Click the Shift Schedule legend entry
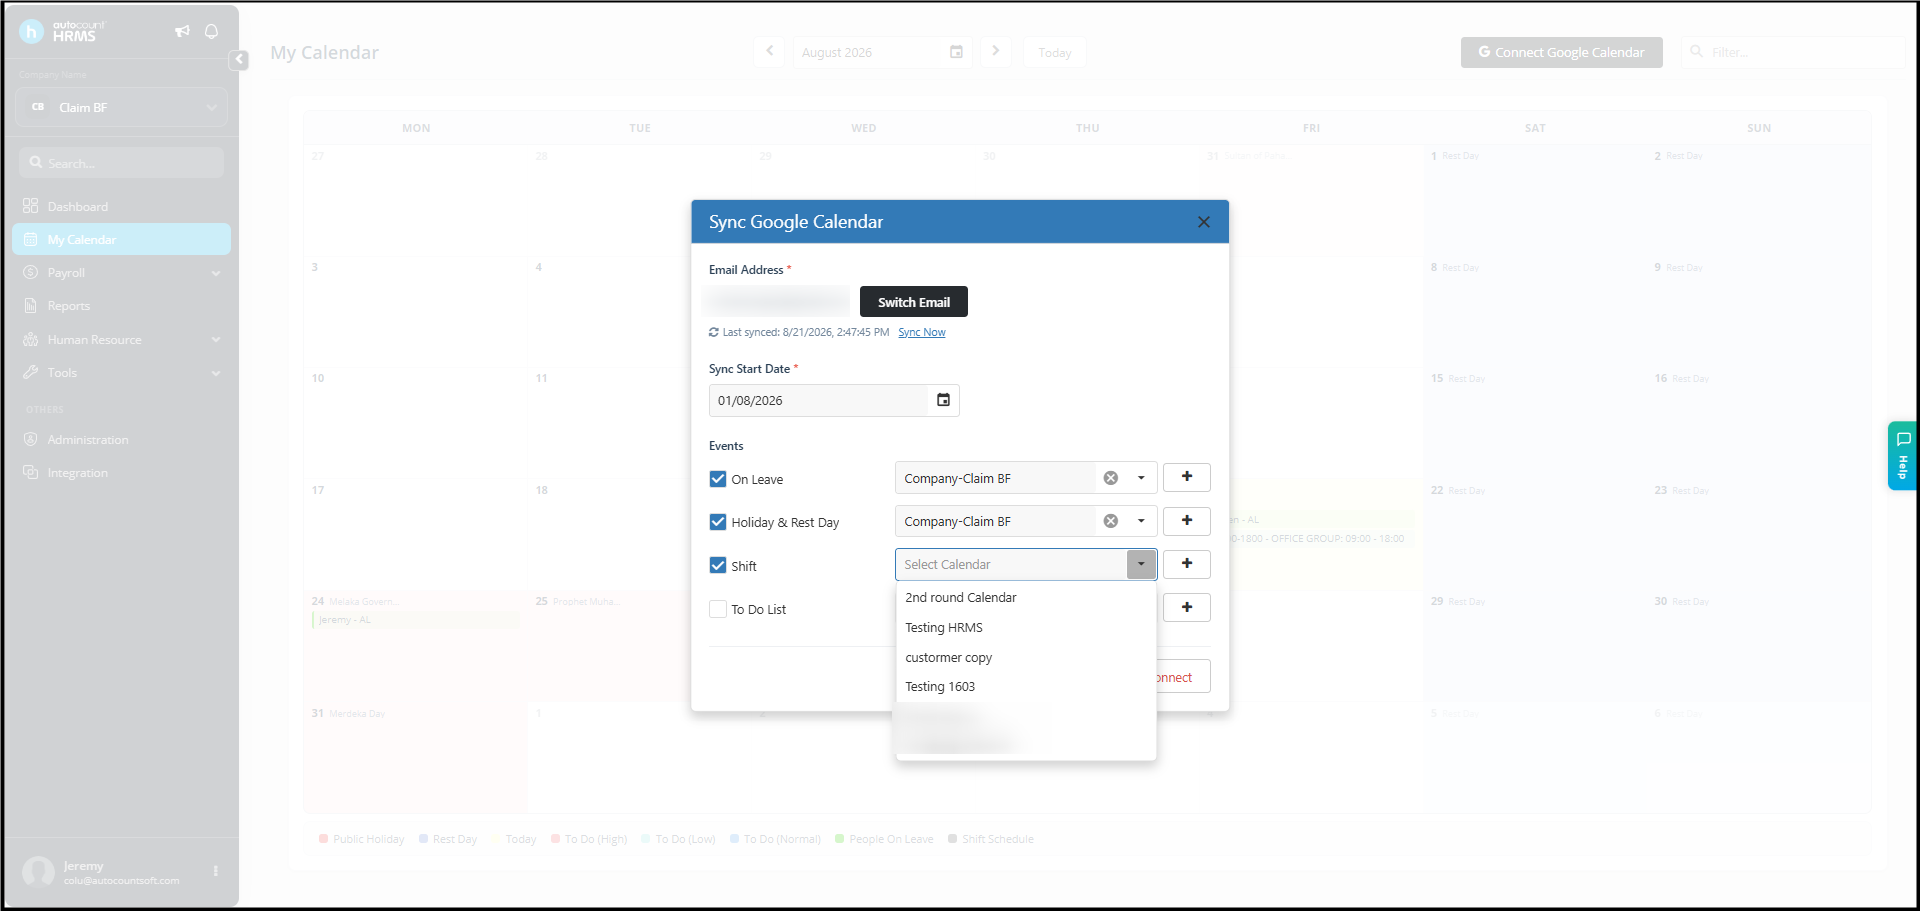 [x=991, y=839]
